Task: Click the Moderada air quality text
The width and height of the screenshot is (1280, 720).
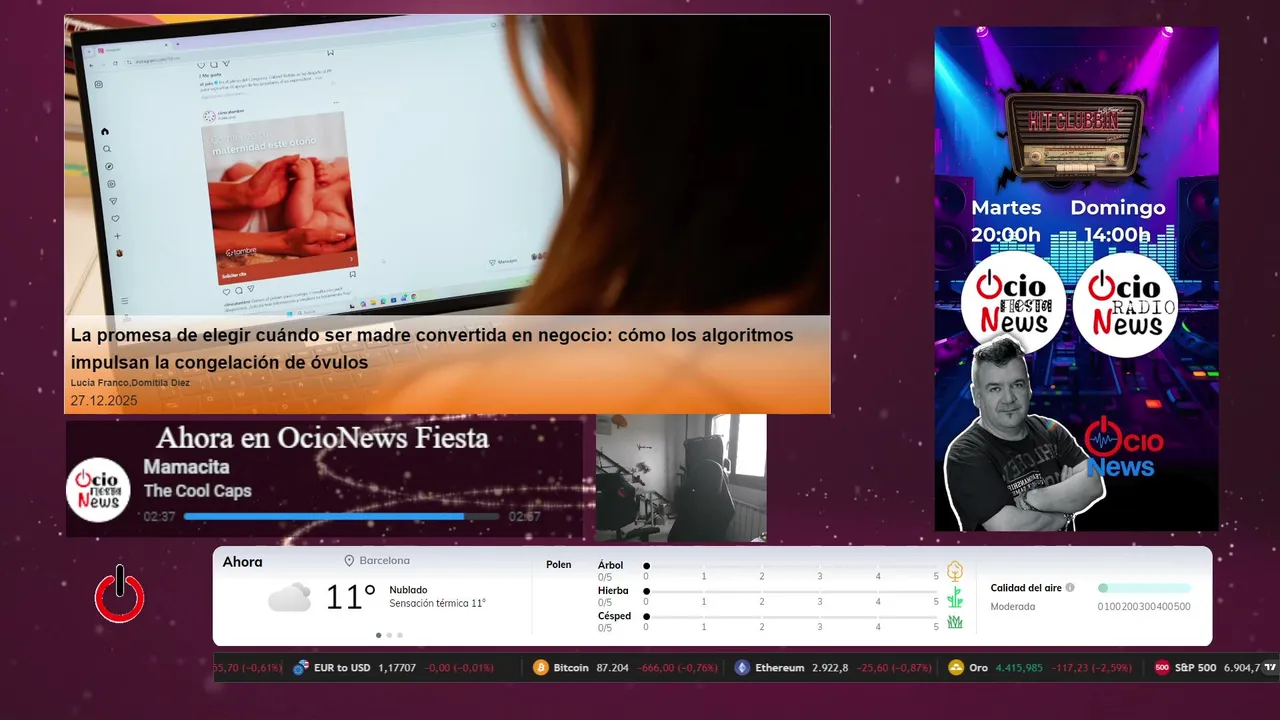Action: pos(1012,607)
